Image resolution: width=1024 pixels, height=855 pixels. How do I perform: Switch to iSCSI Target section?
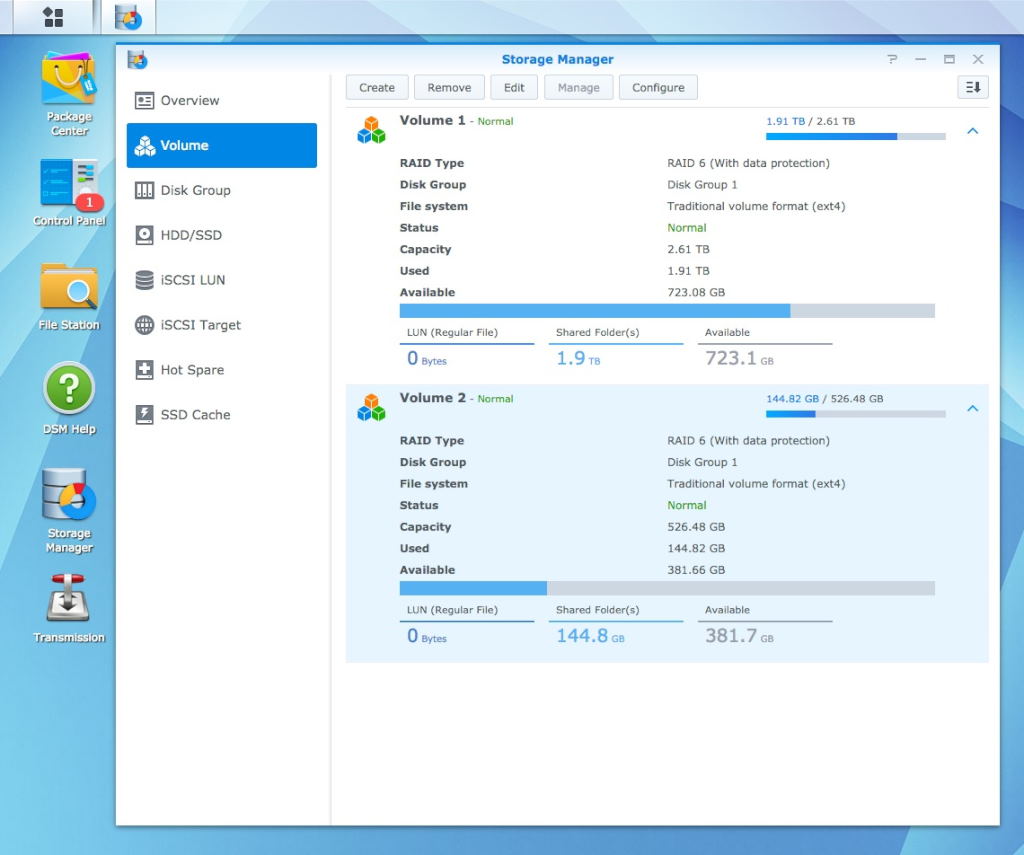click(x=222, y=325)
